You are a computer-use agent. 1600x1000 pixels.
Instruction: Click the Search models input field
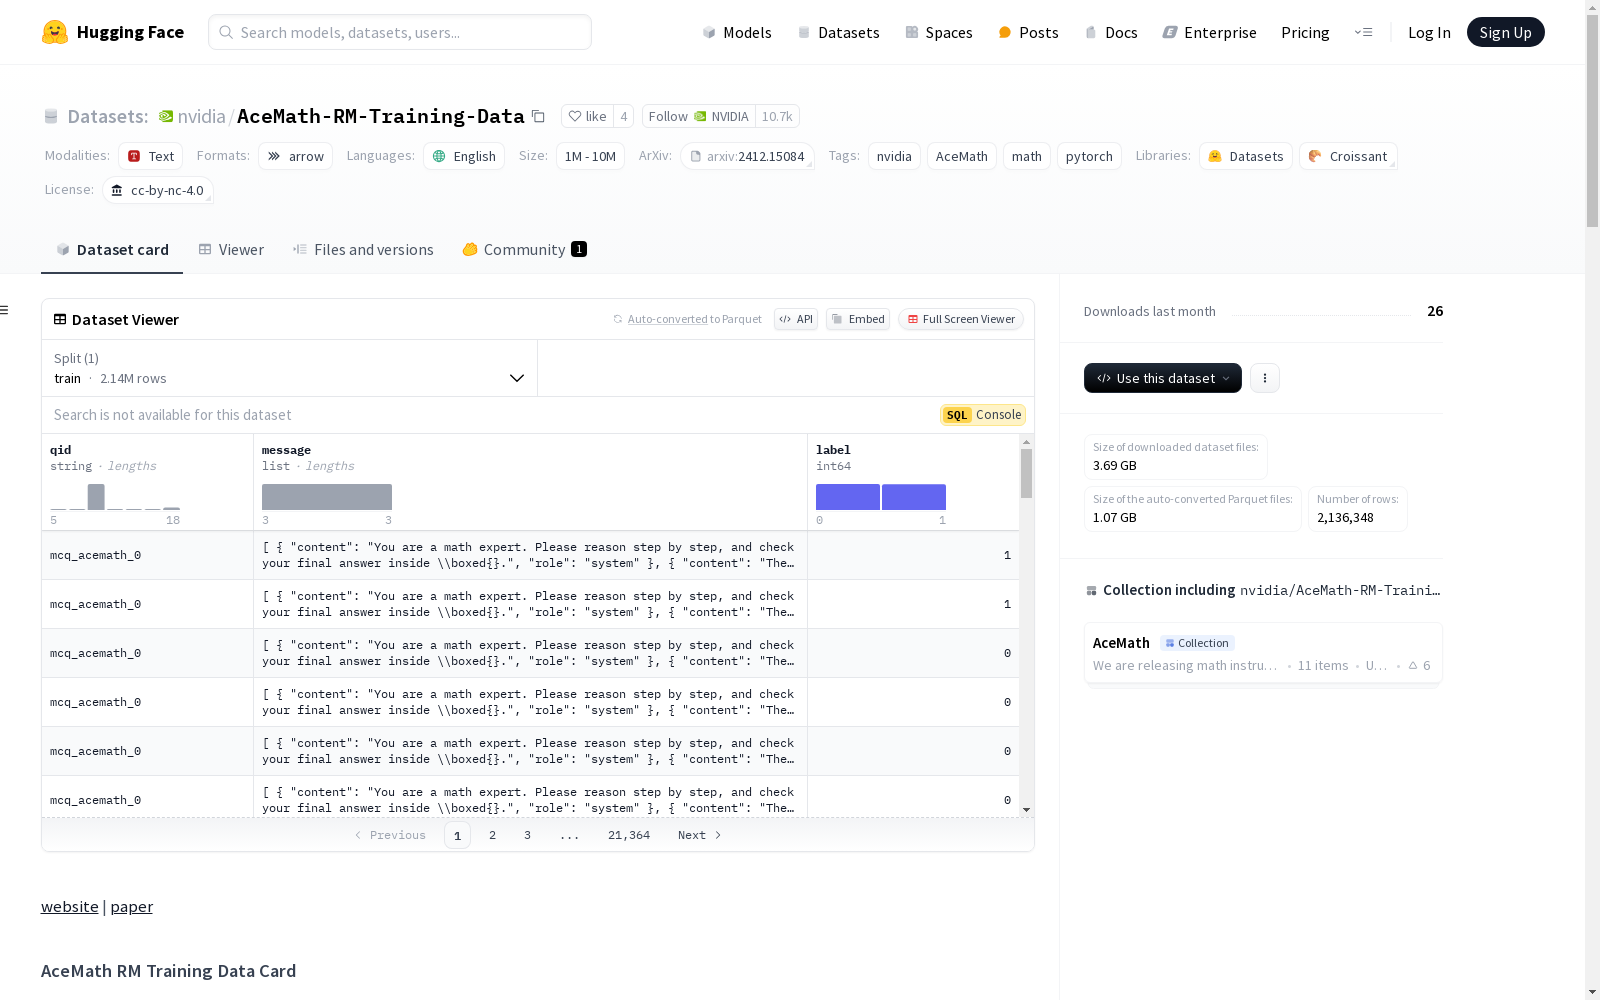click(400, 32)
